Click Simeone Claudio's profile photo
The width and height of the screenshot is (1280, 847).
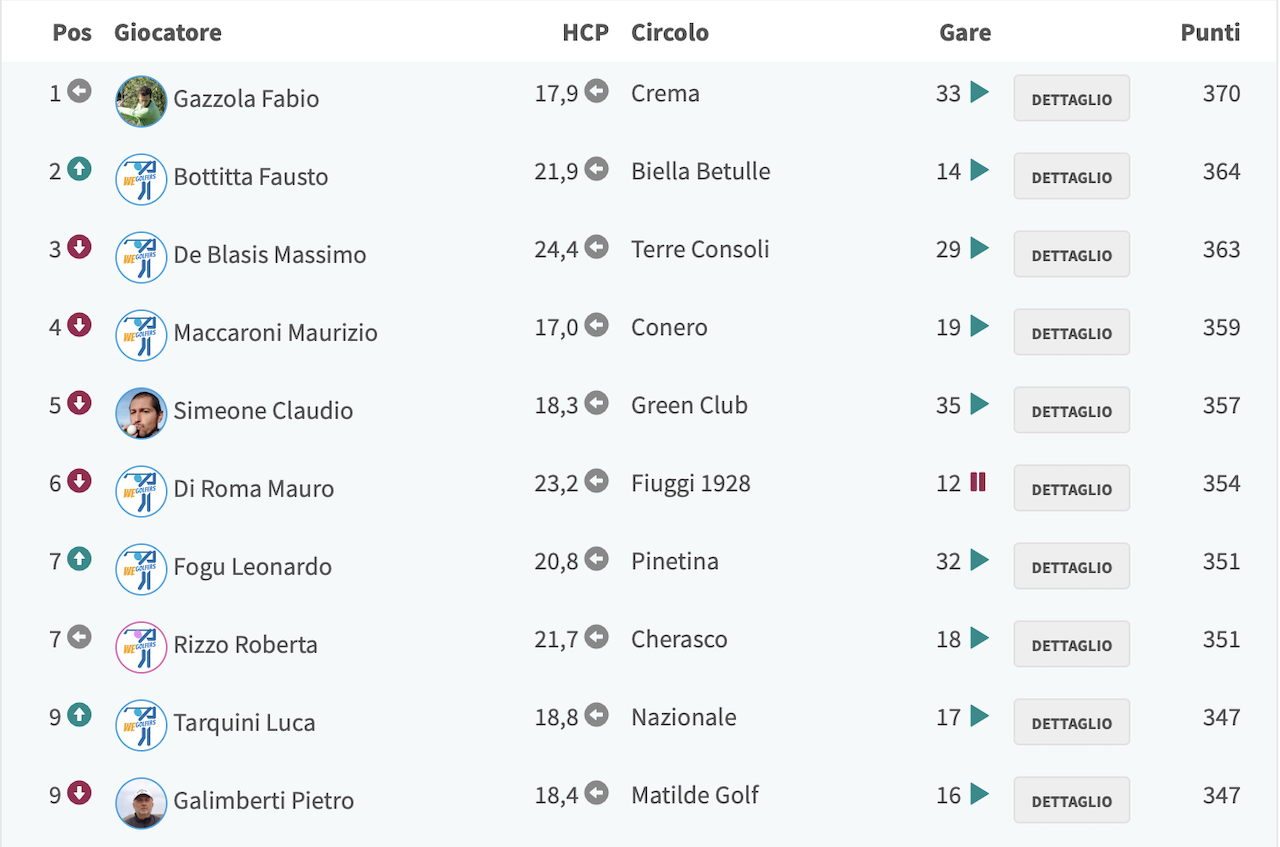pyautogui.click(x=141, y=413)
